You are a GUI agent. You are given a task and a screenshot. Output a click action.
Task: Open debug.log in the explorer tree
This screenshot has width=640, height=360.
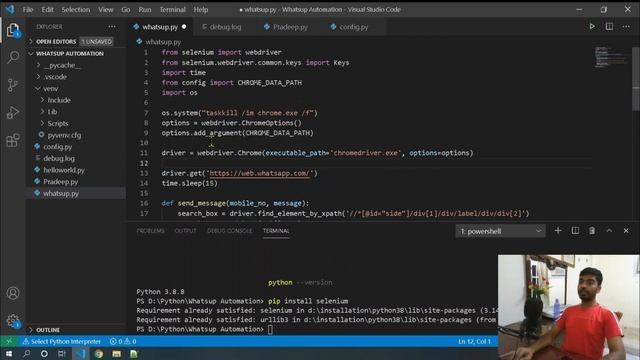pos(59,158)
